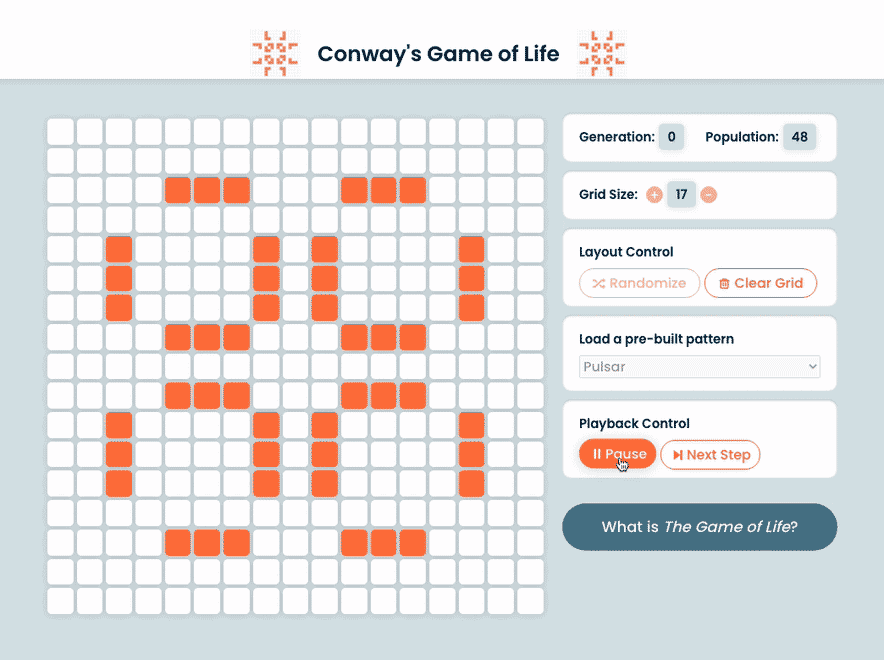The height and width of the screenshot is (660, 884).
Task: Click the pulsar logo left of the title
Action: tap(275, 54)
